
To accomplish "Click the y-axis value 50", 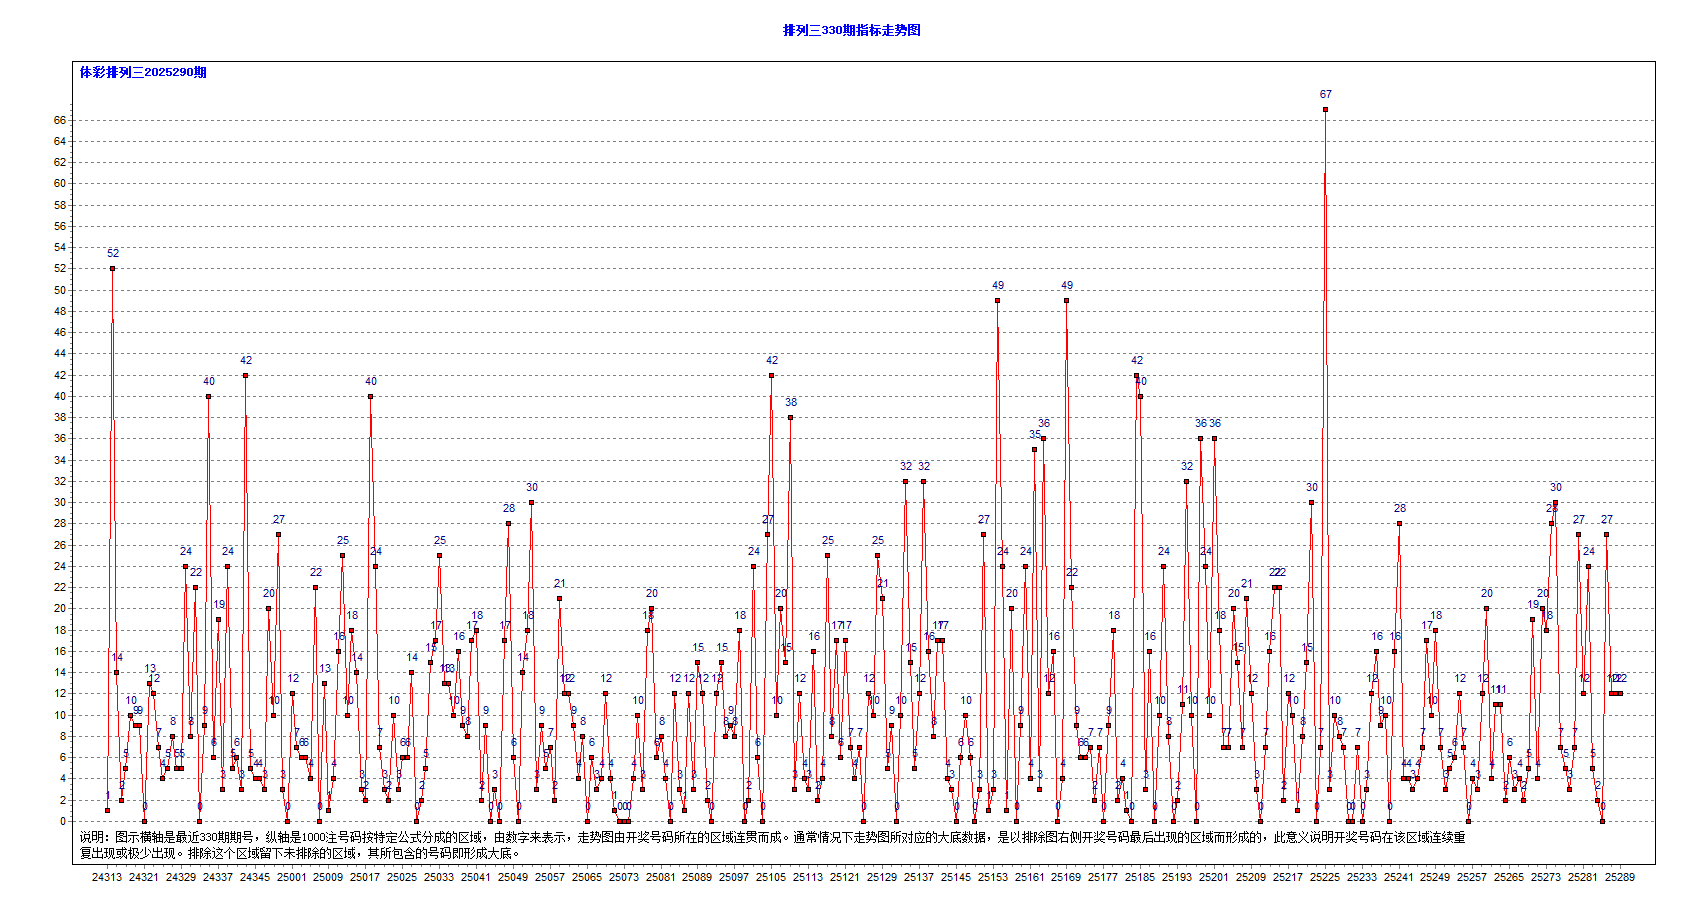I will click(x=60, y=290).
